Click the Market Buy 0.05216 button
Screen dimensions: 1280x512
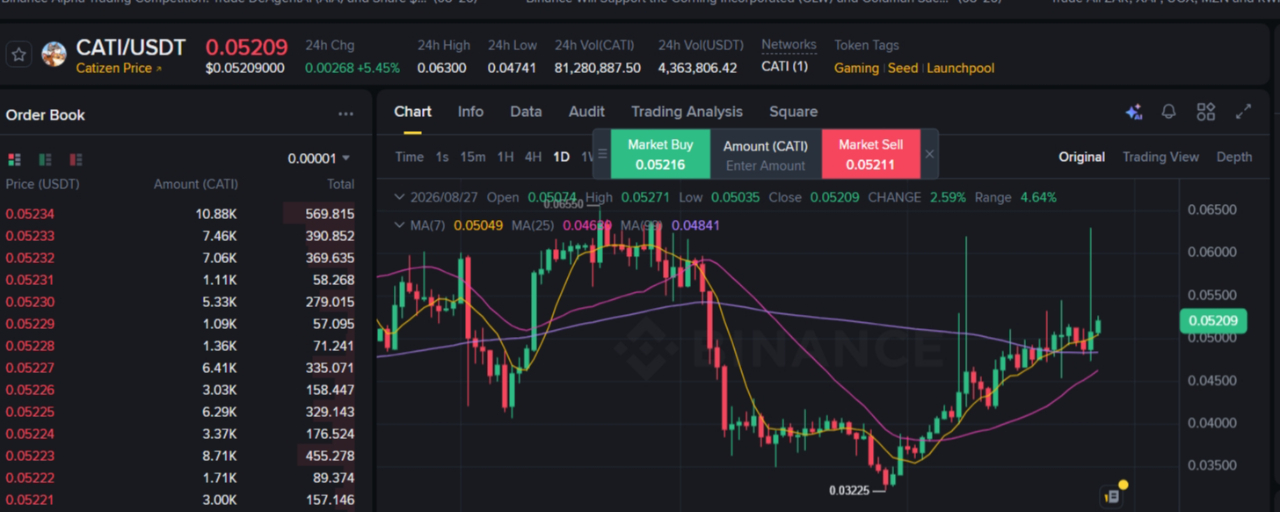click(660, 154)
